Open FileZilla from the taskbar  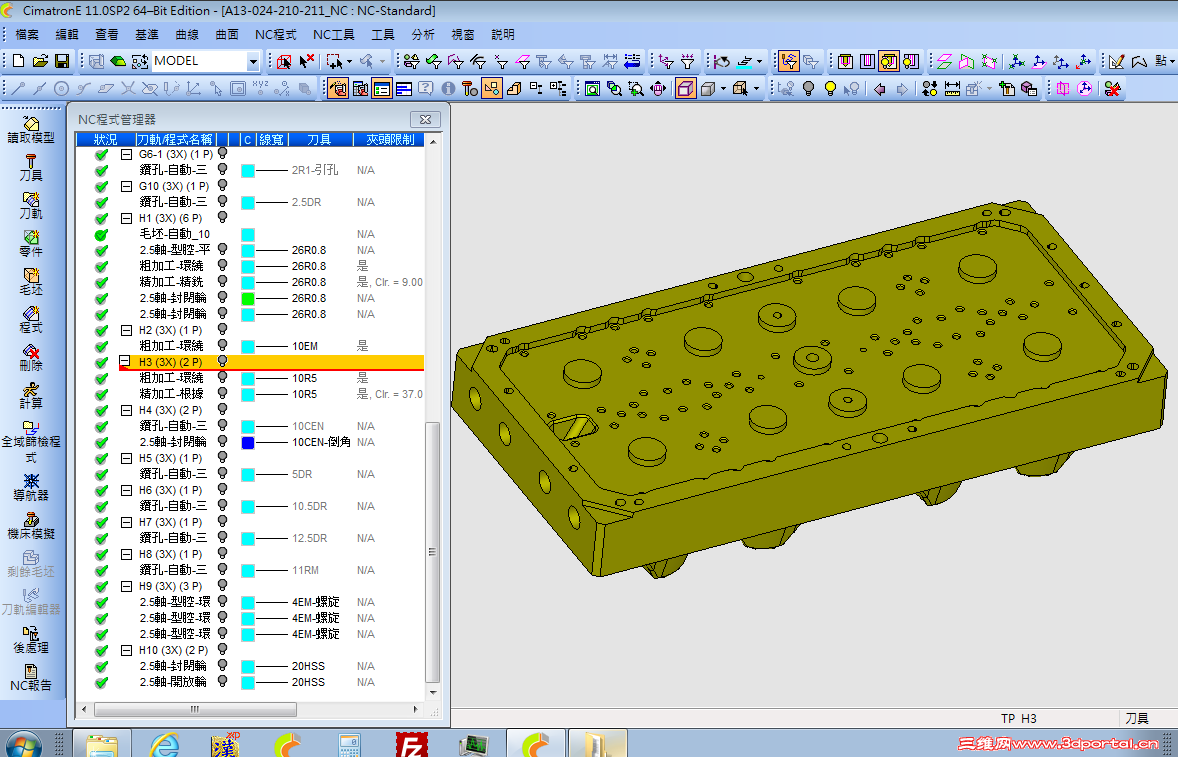[411, 746]
